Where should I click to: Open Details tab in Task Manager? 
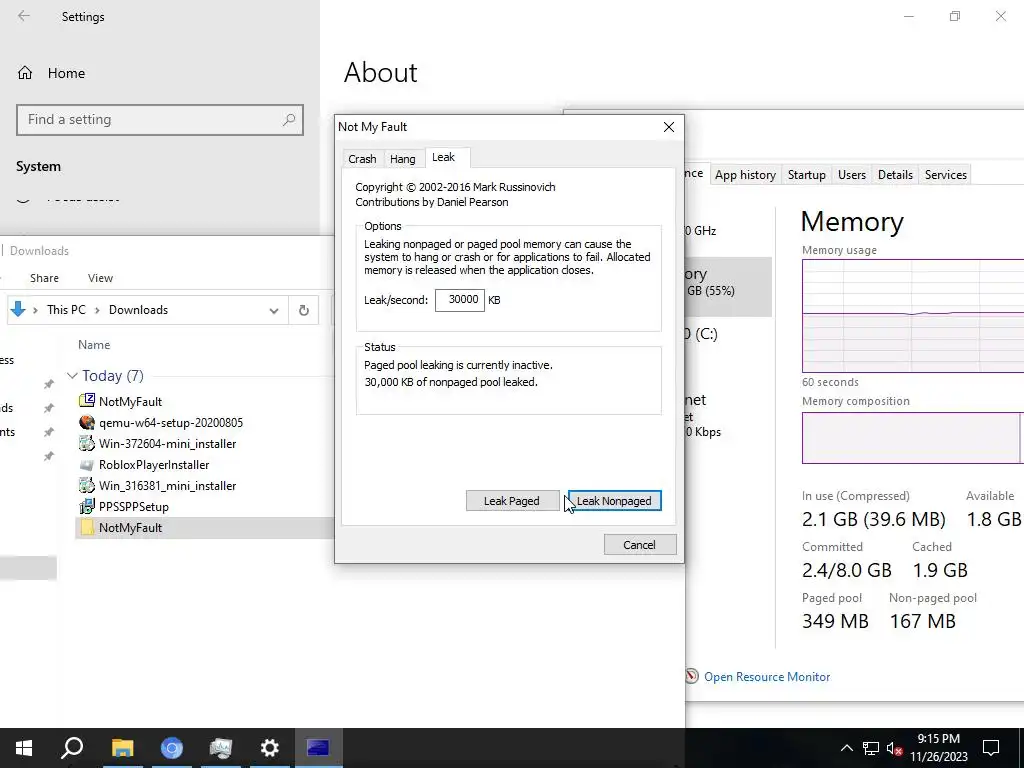pyautogui.click(x=895, y=175)
